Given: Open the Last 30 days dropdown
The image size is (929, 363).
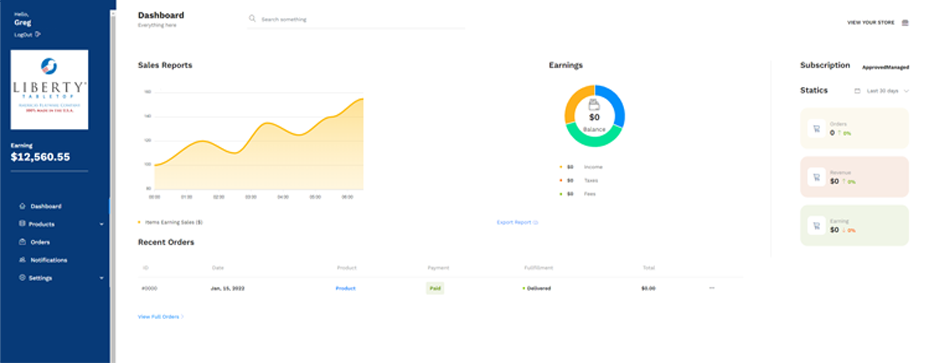Looking at the screenshot, I should 882,91.
